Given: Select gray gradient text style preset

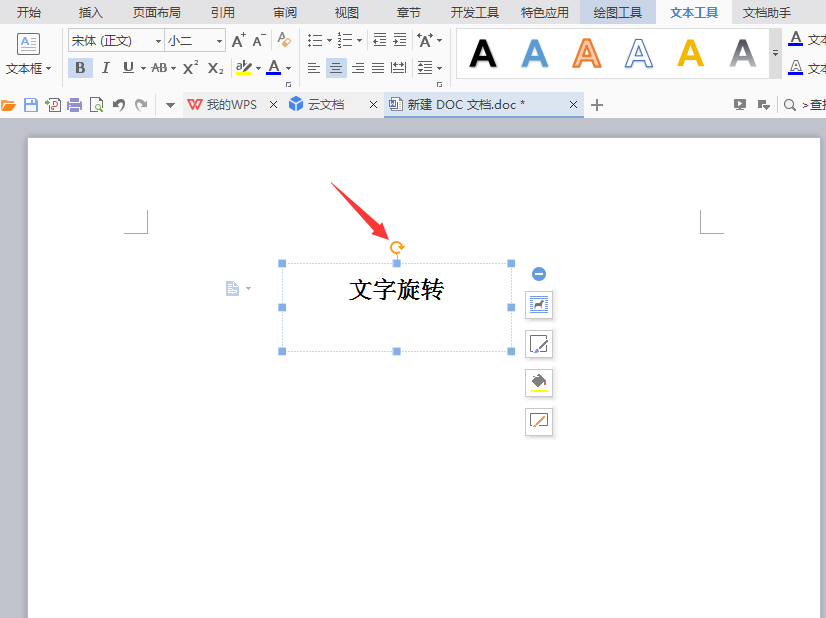Looking at the screenshot, I should pos(743,54).
